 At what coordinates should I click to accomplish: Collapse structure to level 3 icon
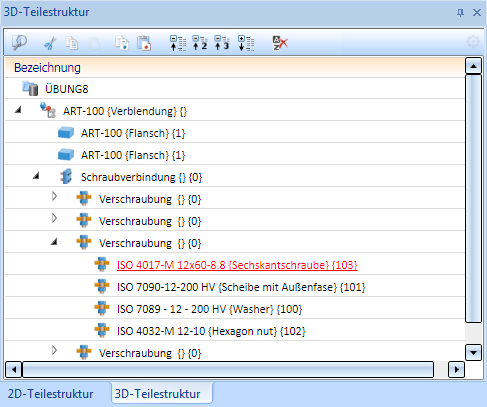pos(222,43)
